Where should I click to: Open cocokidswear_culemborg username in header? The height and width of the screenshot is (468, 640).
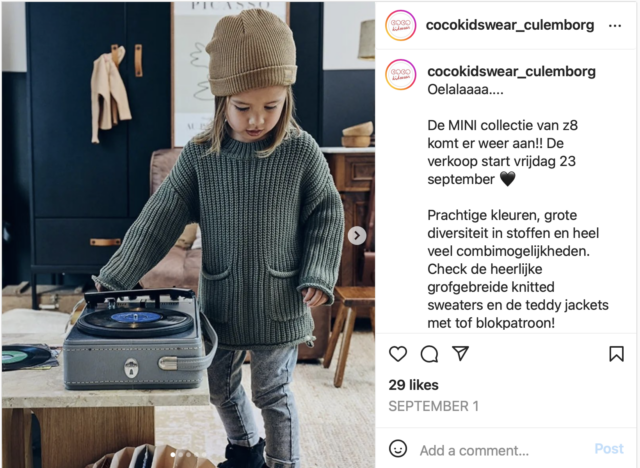tap(510, 25)
